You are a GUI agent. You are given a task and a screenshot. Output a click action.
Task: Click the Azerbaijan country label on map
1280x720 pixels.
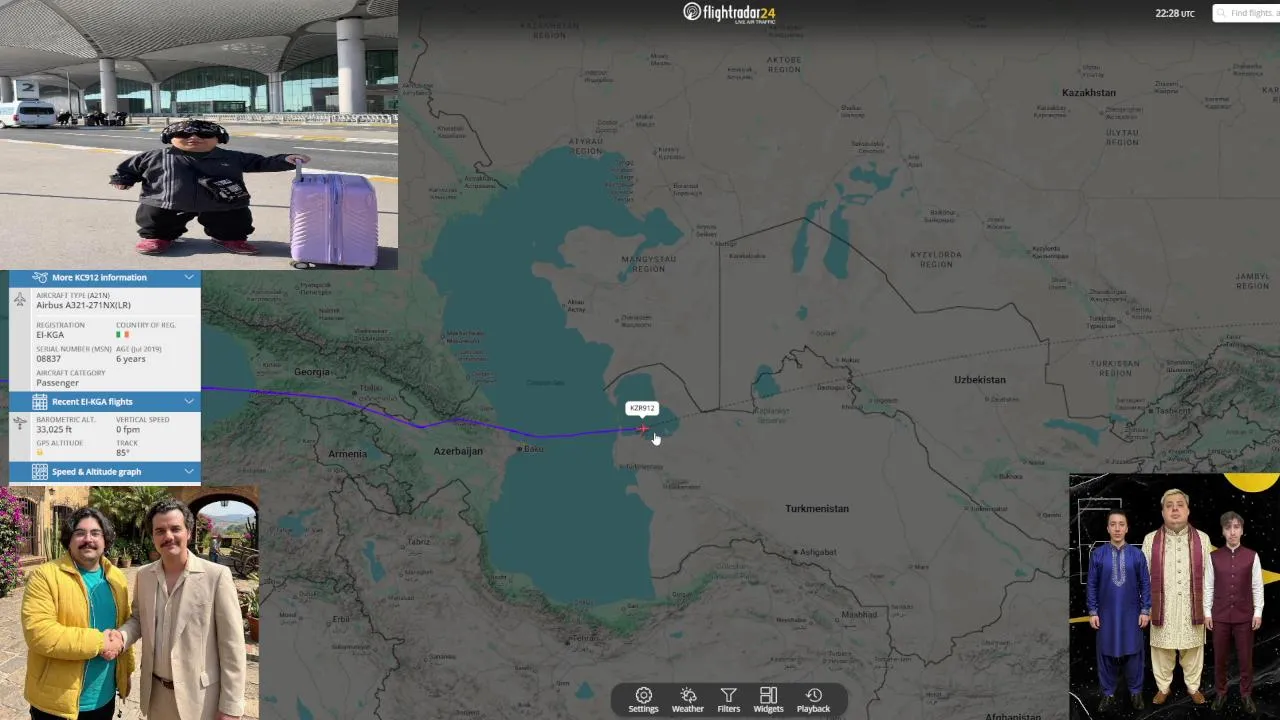pos(458,451)
